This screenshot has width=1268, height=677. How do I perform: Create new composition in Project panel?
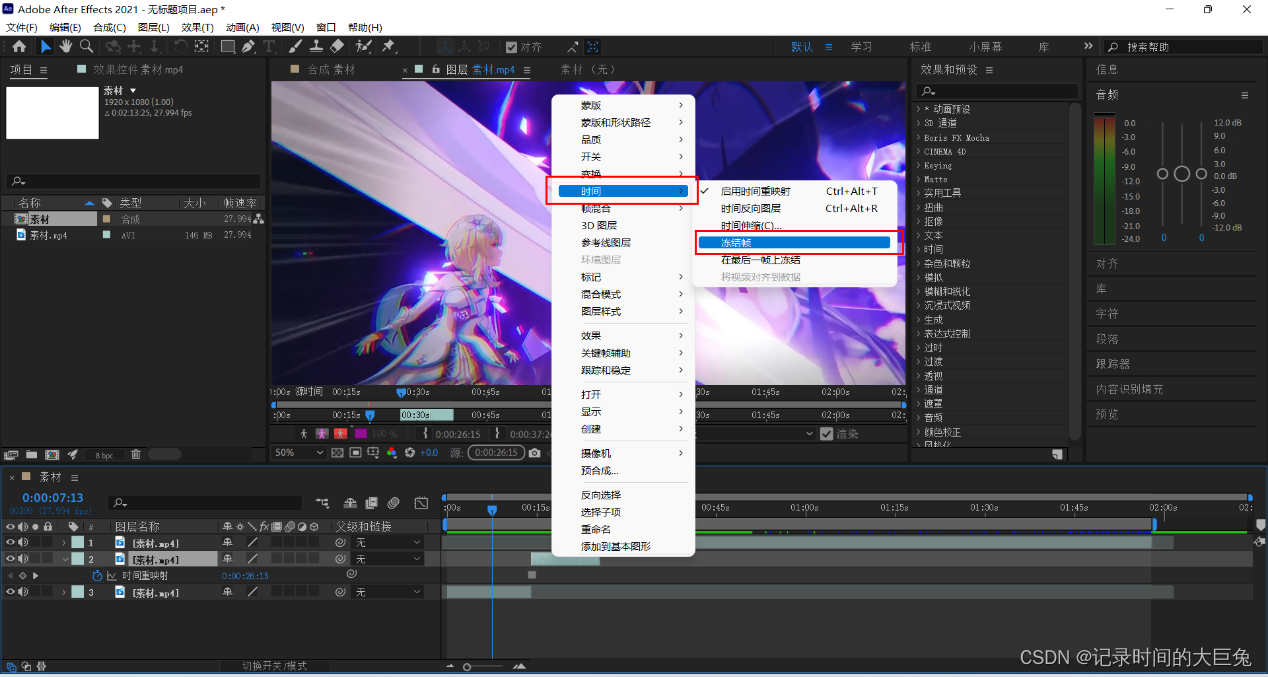point(52,454)
